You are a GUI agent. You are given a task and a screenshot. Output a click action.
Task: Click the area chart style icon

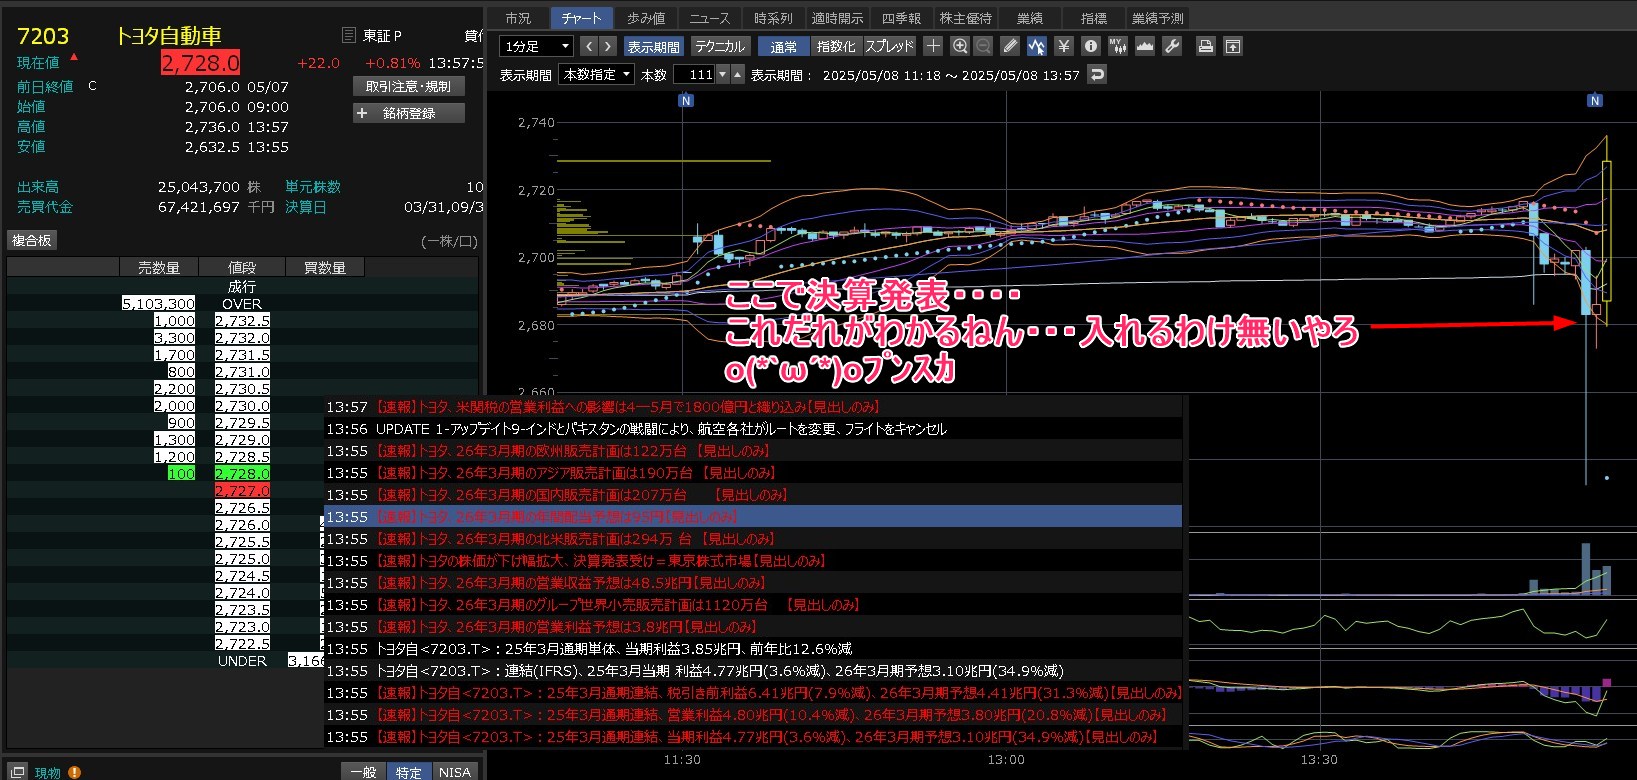(x=1145, y=46)
